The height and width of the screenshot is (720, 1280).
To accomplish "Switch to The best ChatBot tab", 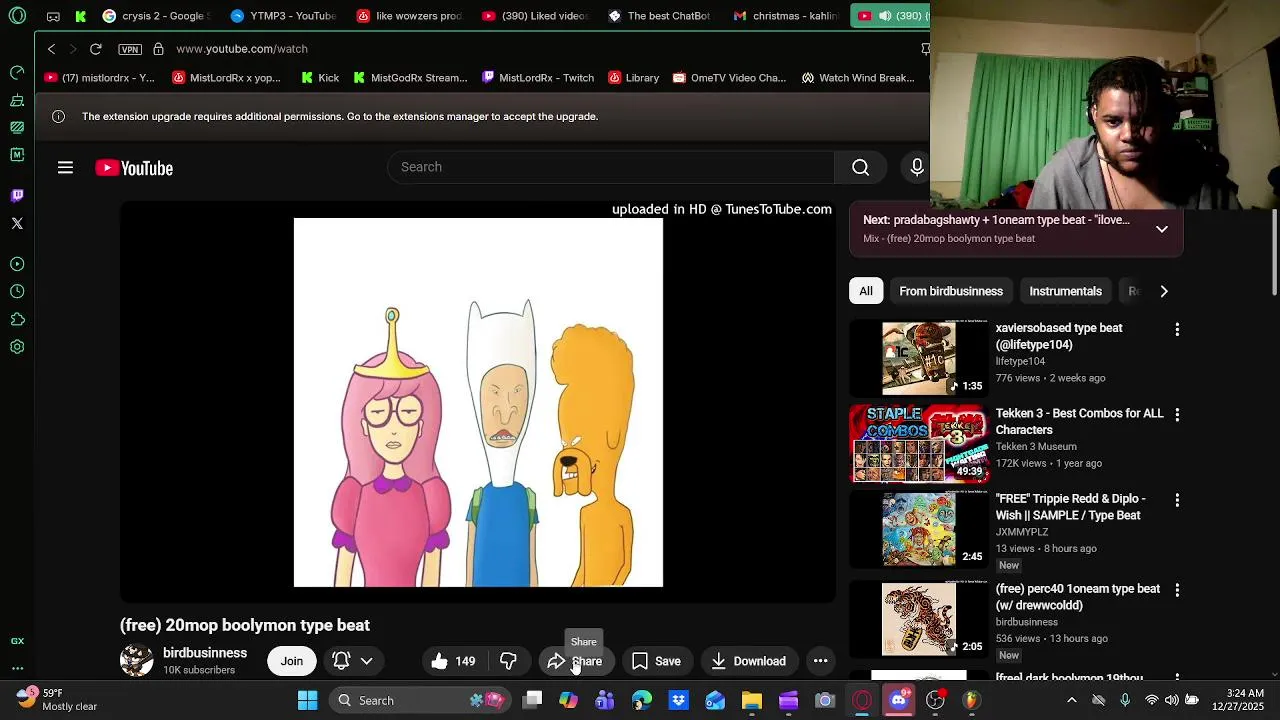I will coord(660,16).
